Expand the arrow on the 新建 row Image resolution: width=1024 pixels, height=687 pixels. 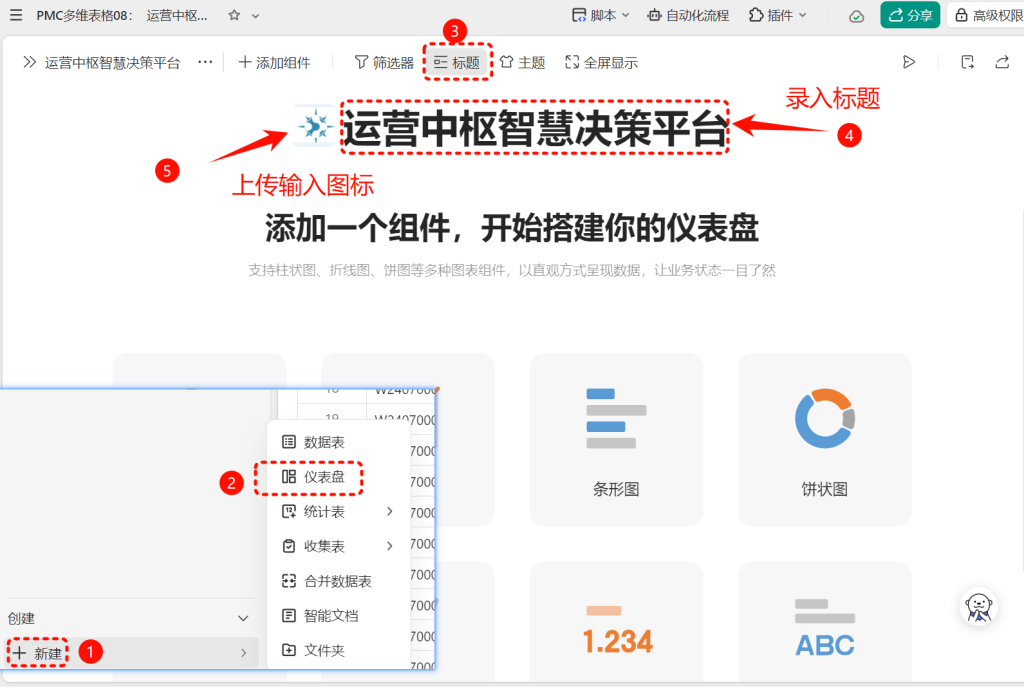coord(243,652)
